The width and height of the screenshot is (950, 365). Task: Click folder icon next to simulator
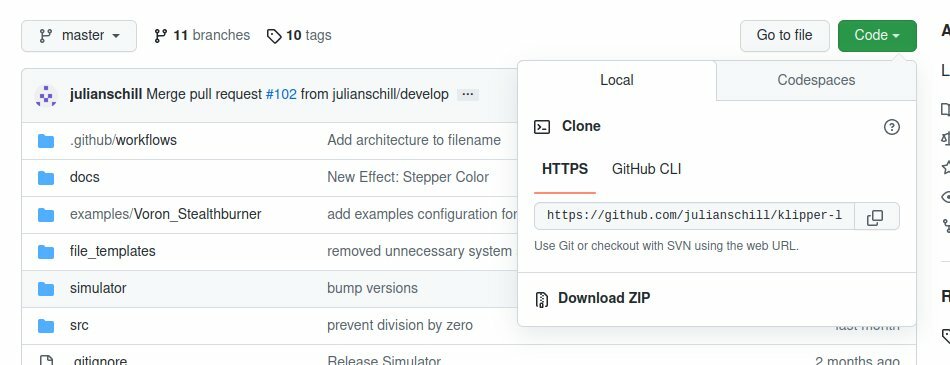pos(46,289)
